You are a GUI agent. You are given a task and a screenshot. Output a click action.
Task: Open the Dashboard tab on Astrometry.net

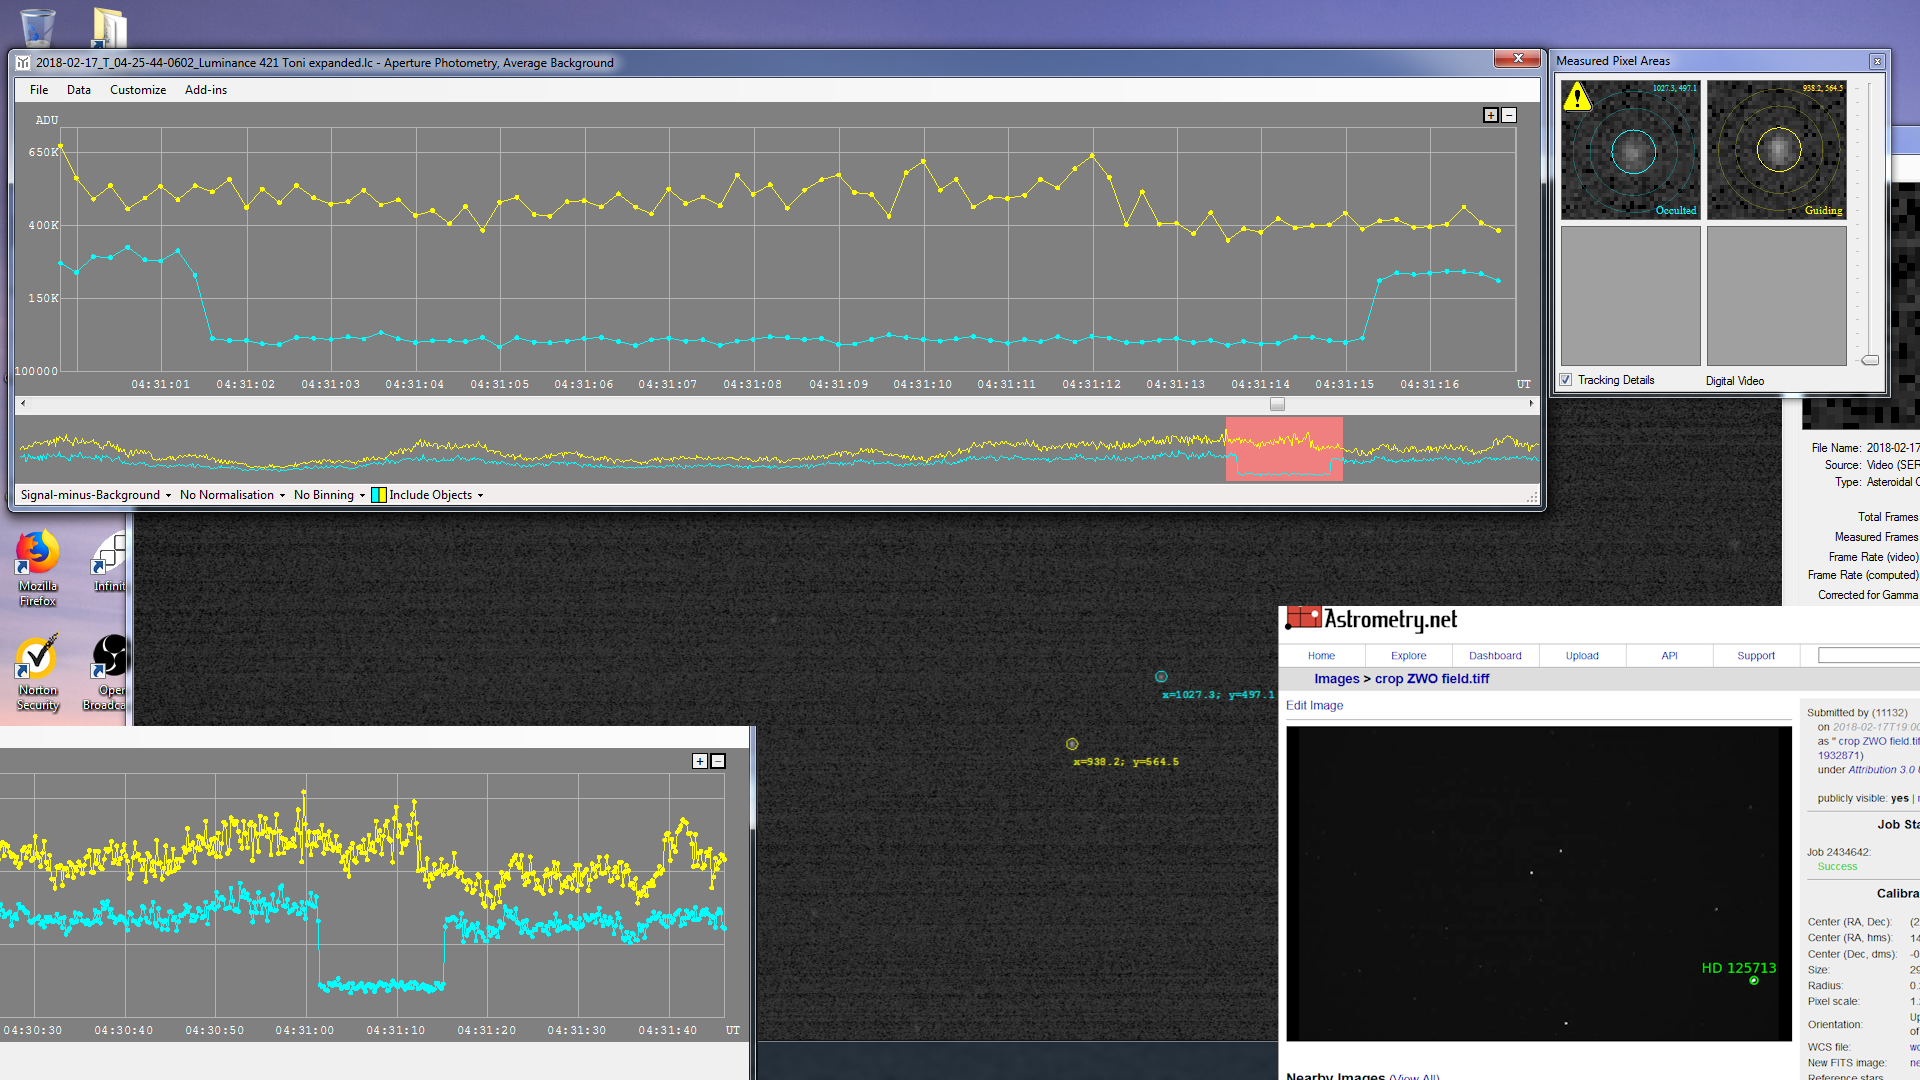1495,656
